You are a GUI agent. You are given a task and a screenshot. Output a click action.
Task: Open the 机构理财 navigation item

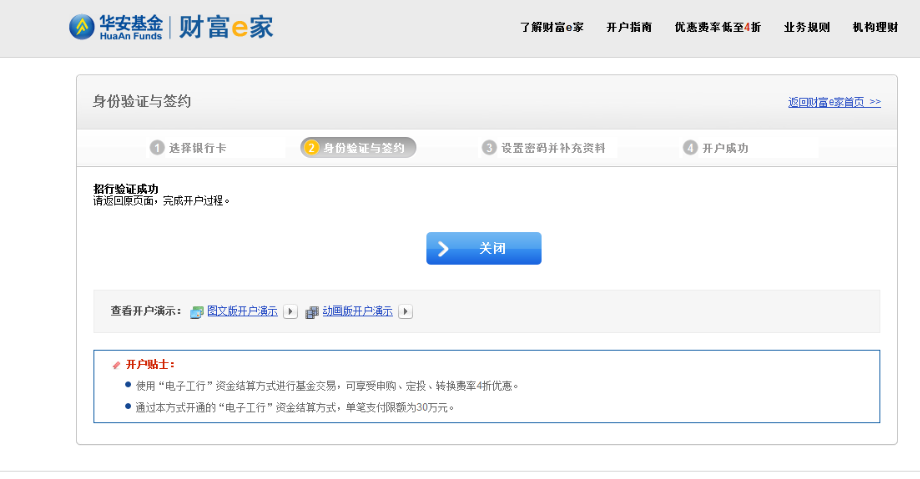(x=875, y=27)
